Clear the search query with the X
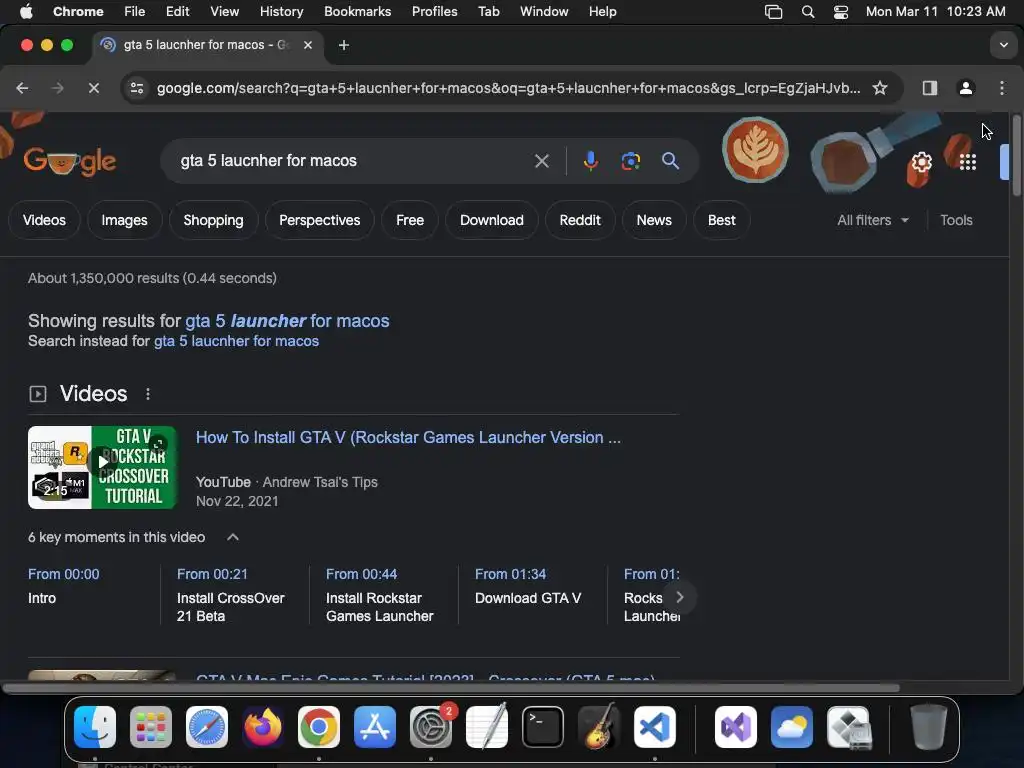Viewport: 1024px width, 768px height. [x=541, y=161]
